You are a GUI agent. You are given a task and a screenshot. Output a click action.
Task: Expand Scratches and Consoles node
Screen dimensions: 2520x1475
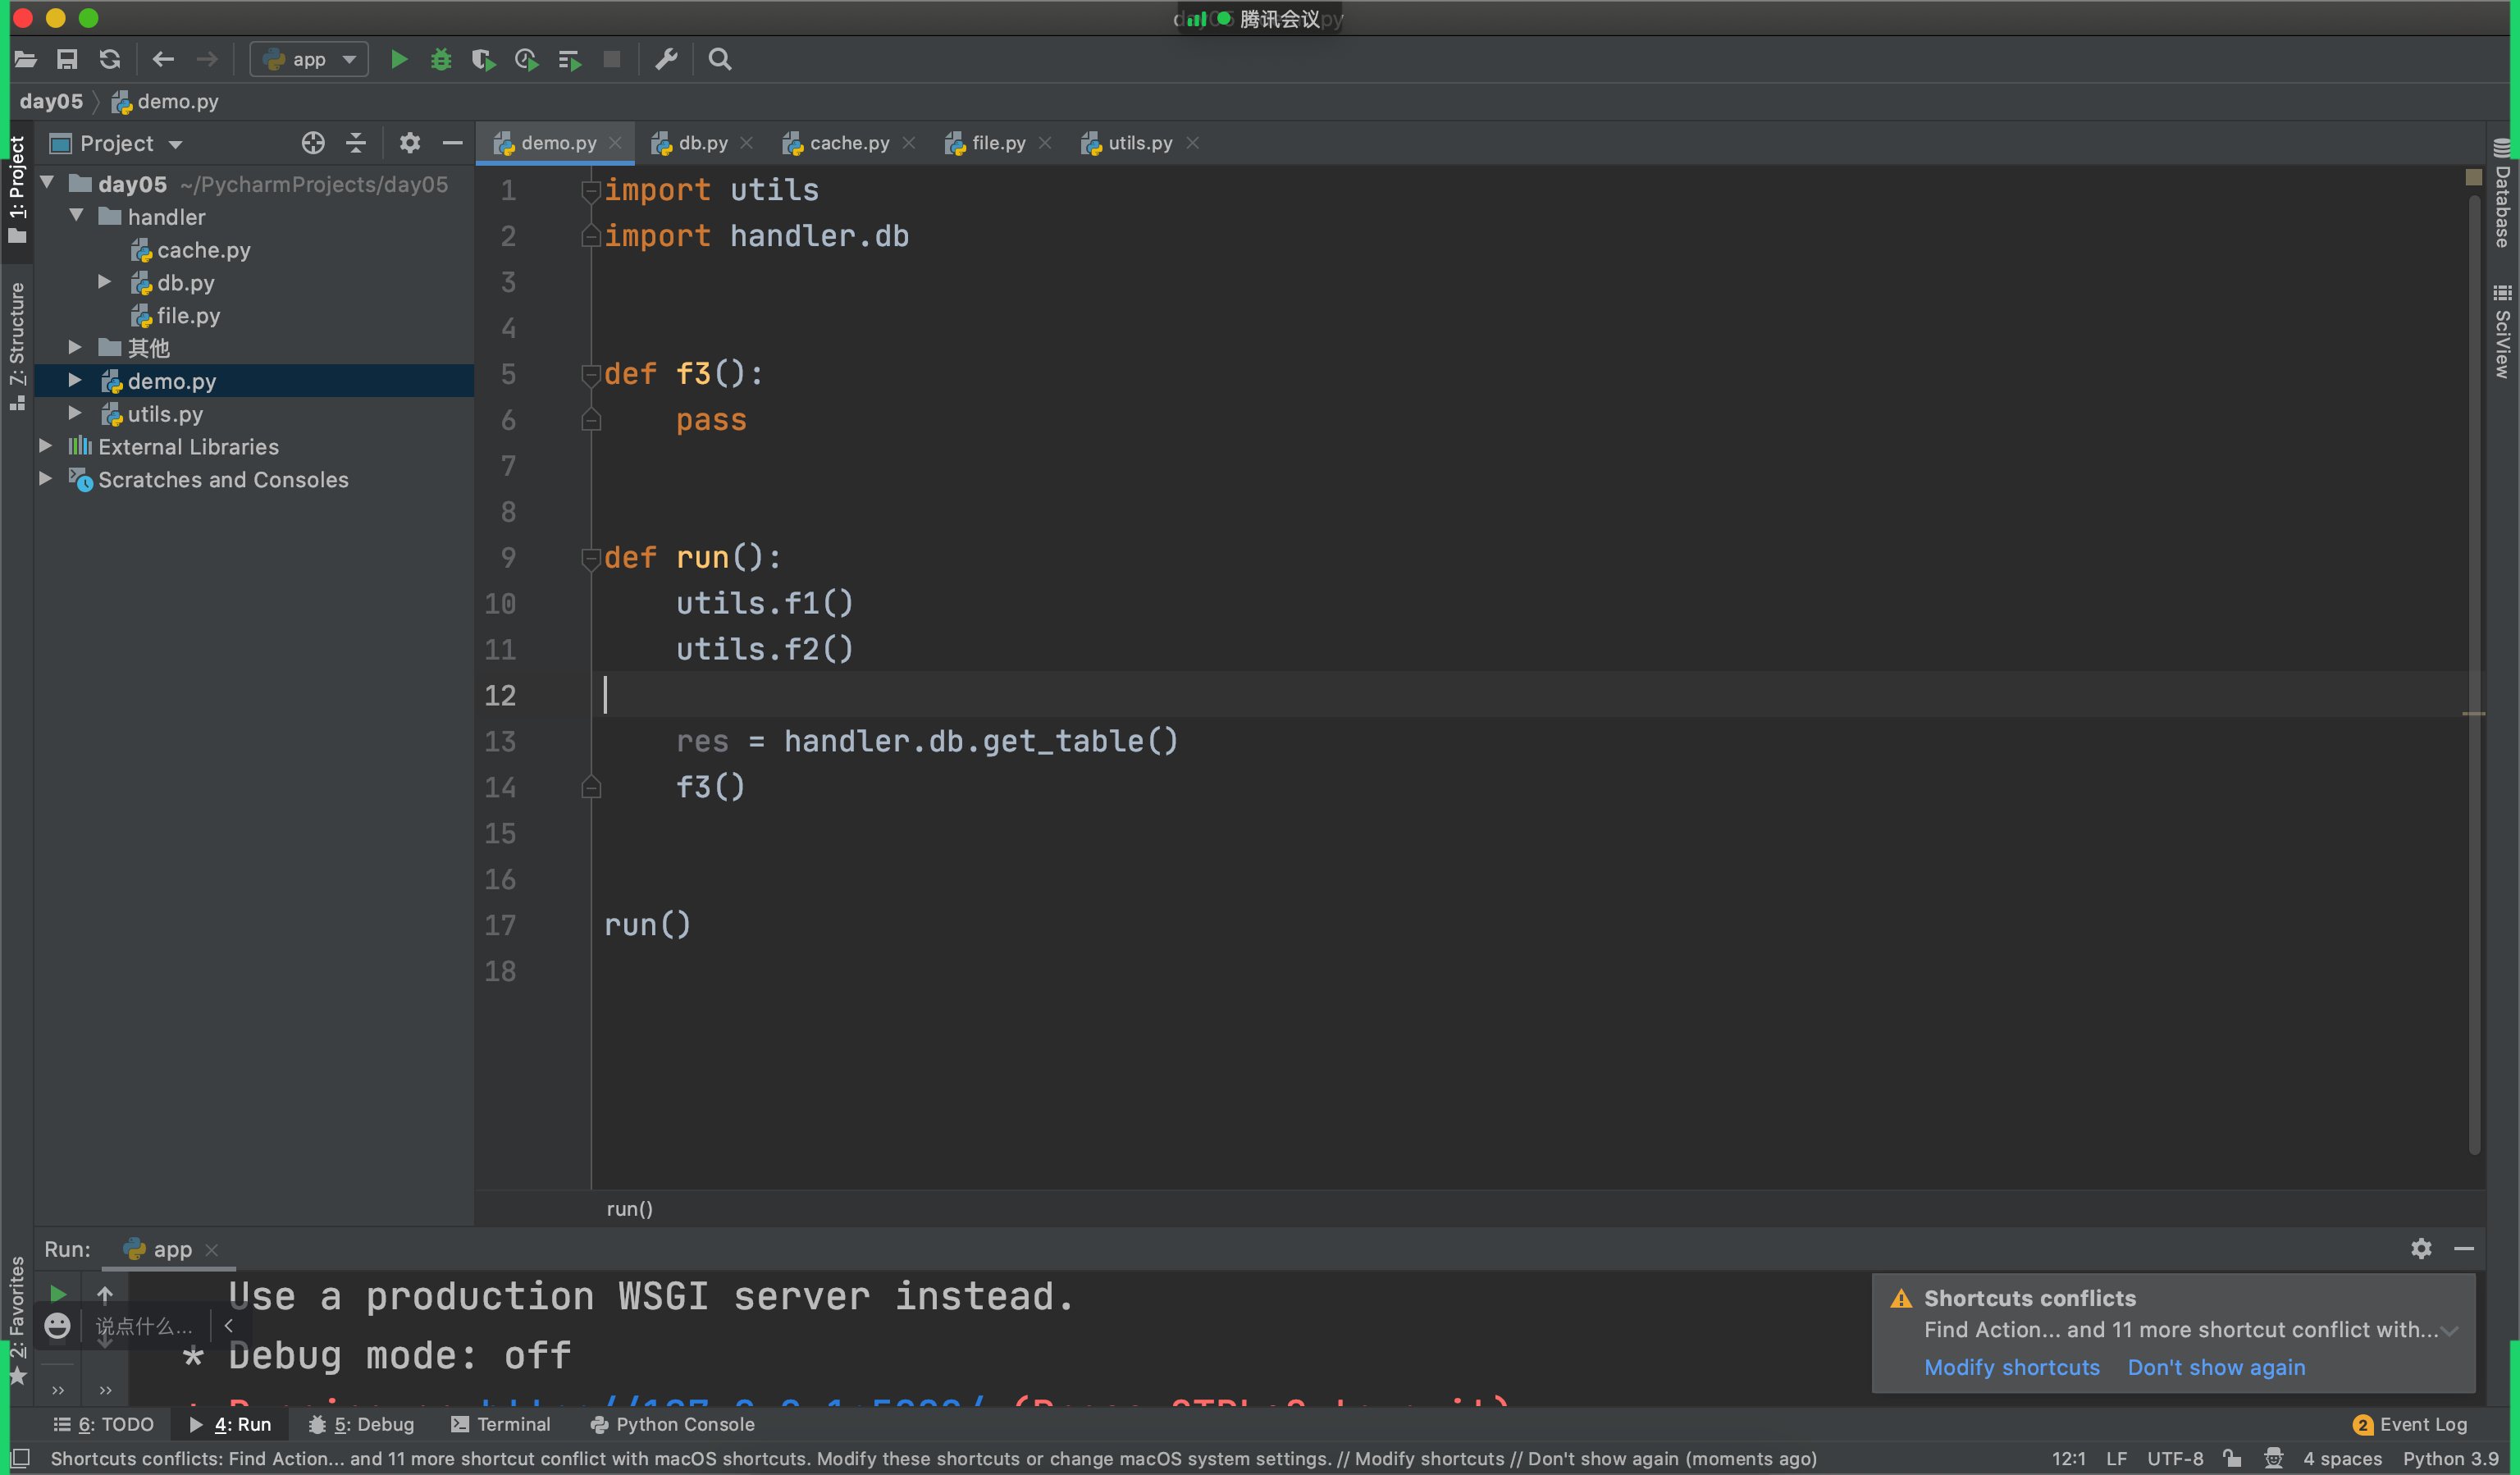[x=45, y=479]
